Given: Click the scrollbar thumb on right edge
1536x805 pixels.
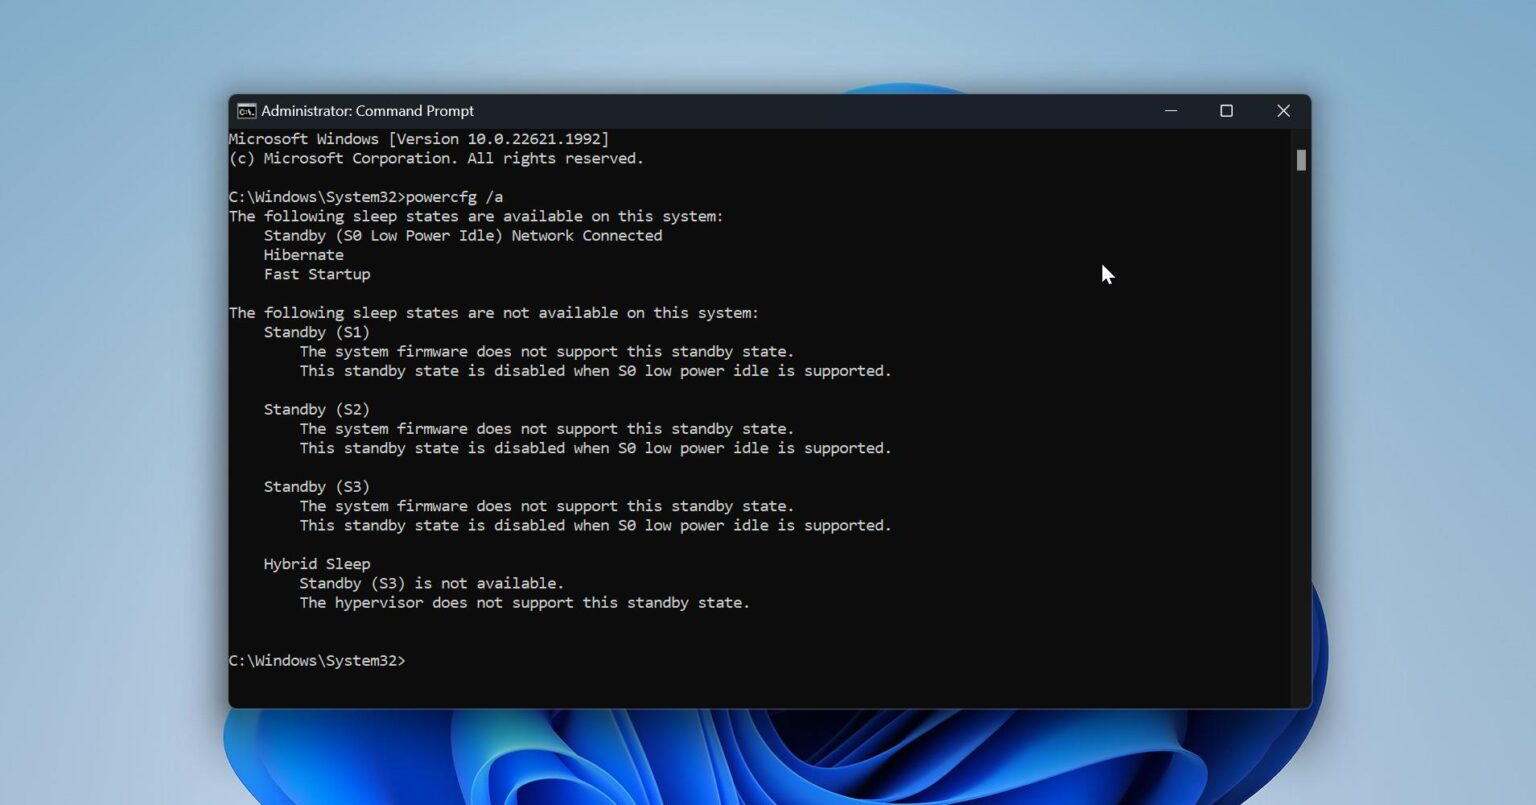Looking at the screenshot, I should coord(1300,160).
